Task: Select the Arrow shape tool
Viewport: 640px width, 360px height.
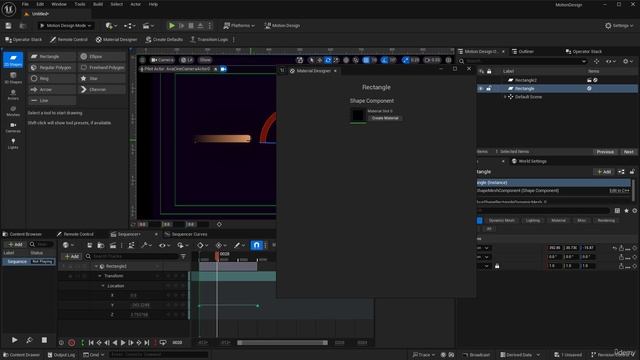Action: (52, 89)
